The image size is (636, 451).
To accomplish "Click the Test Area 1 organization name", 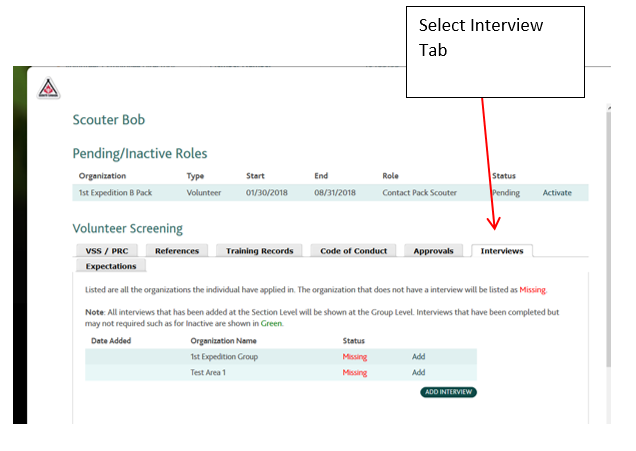I will point(208,372).
